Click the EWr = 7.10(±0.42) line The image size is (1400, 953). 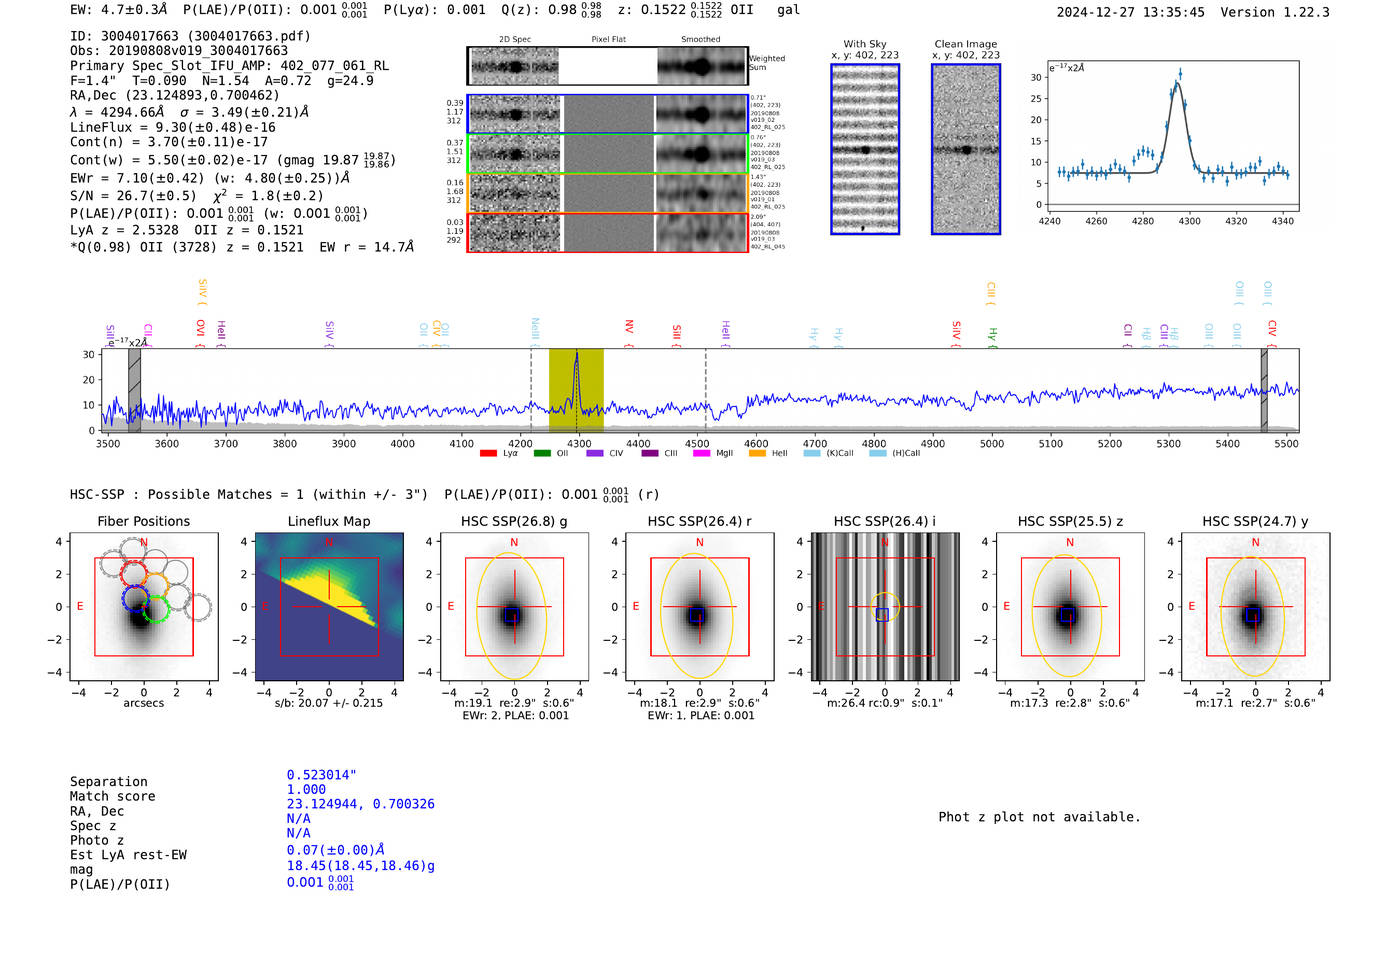tap(210, 178)
